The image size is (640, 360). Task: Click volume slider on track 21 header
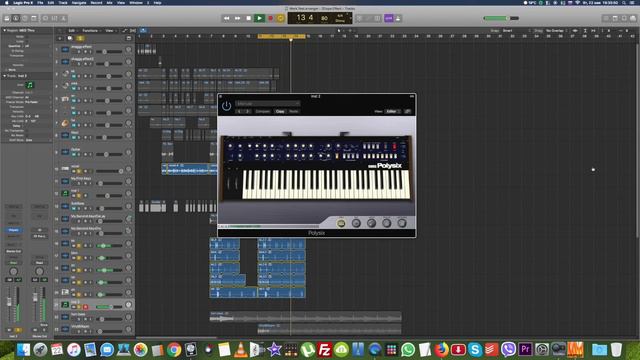tap(105, 307)
